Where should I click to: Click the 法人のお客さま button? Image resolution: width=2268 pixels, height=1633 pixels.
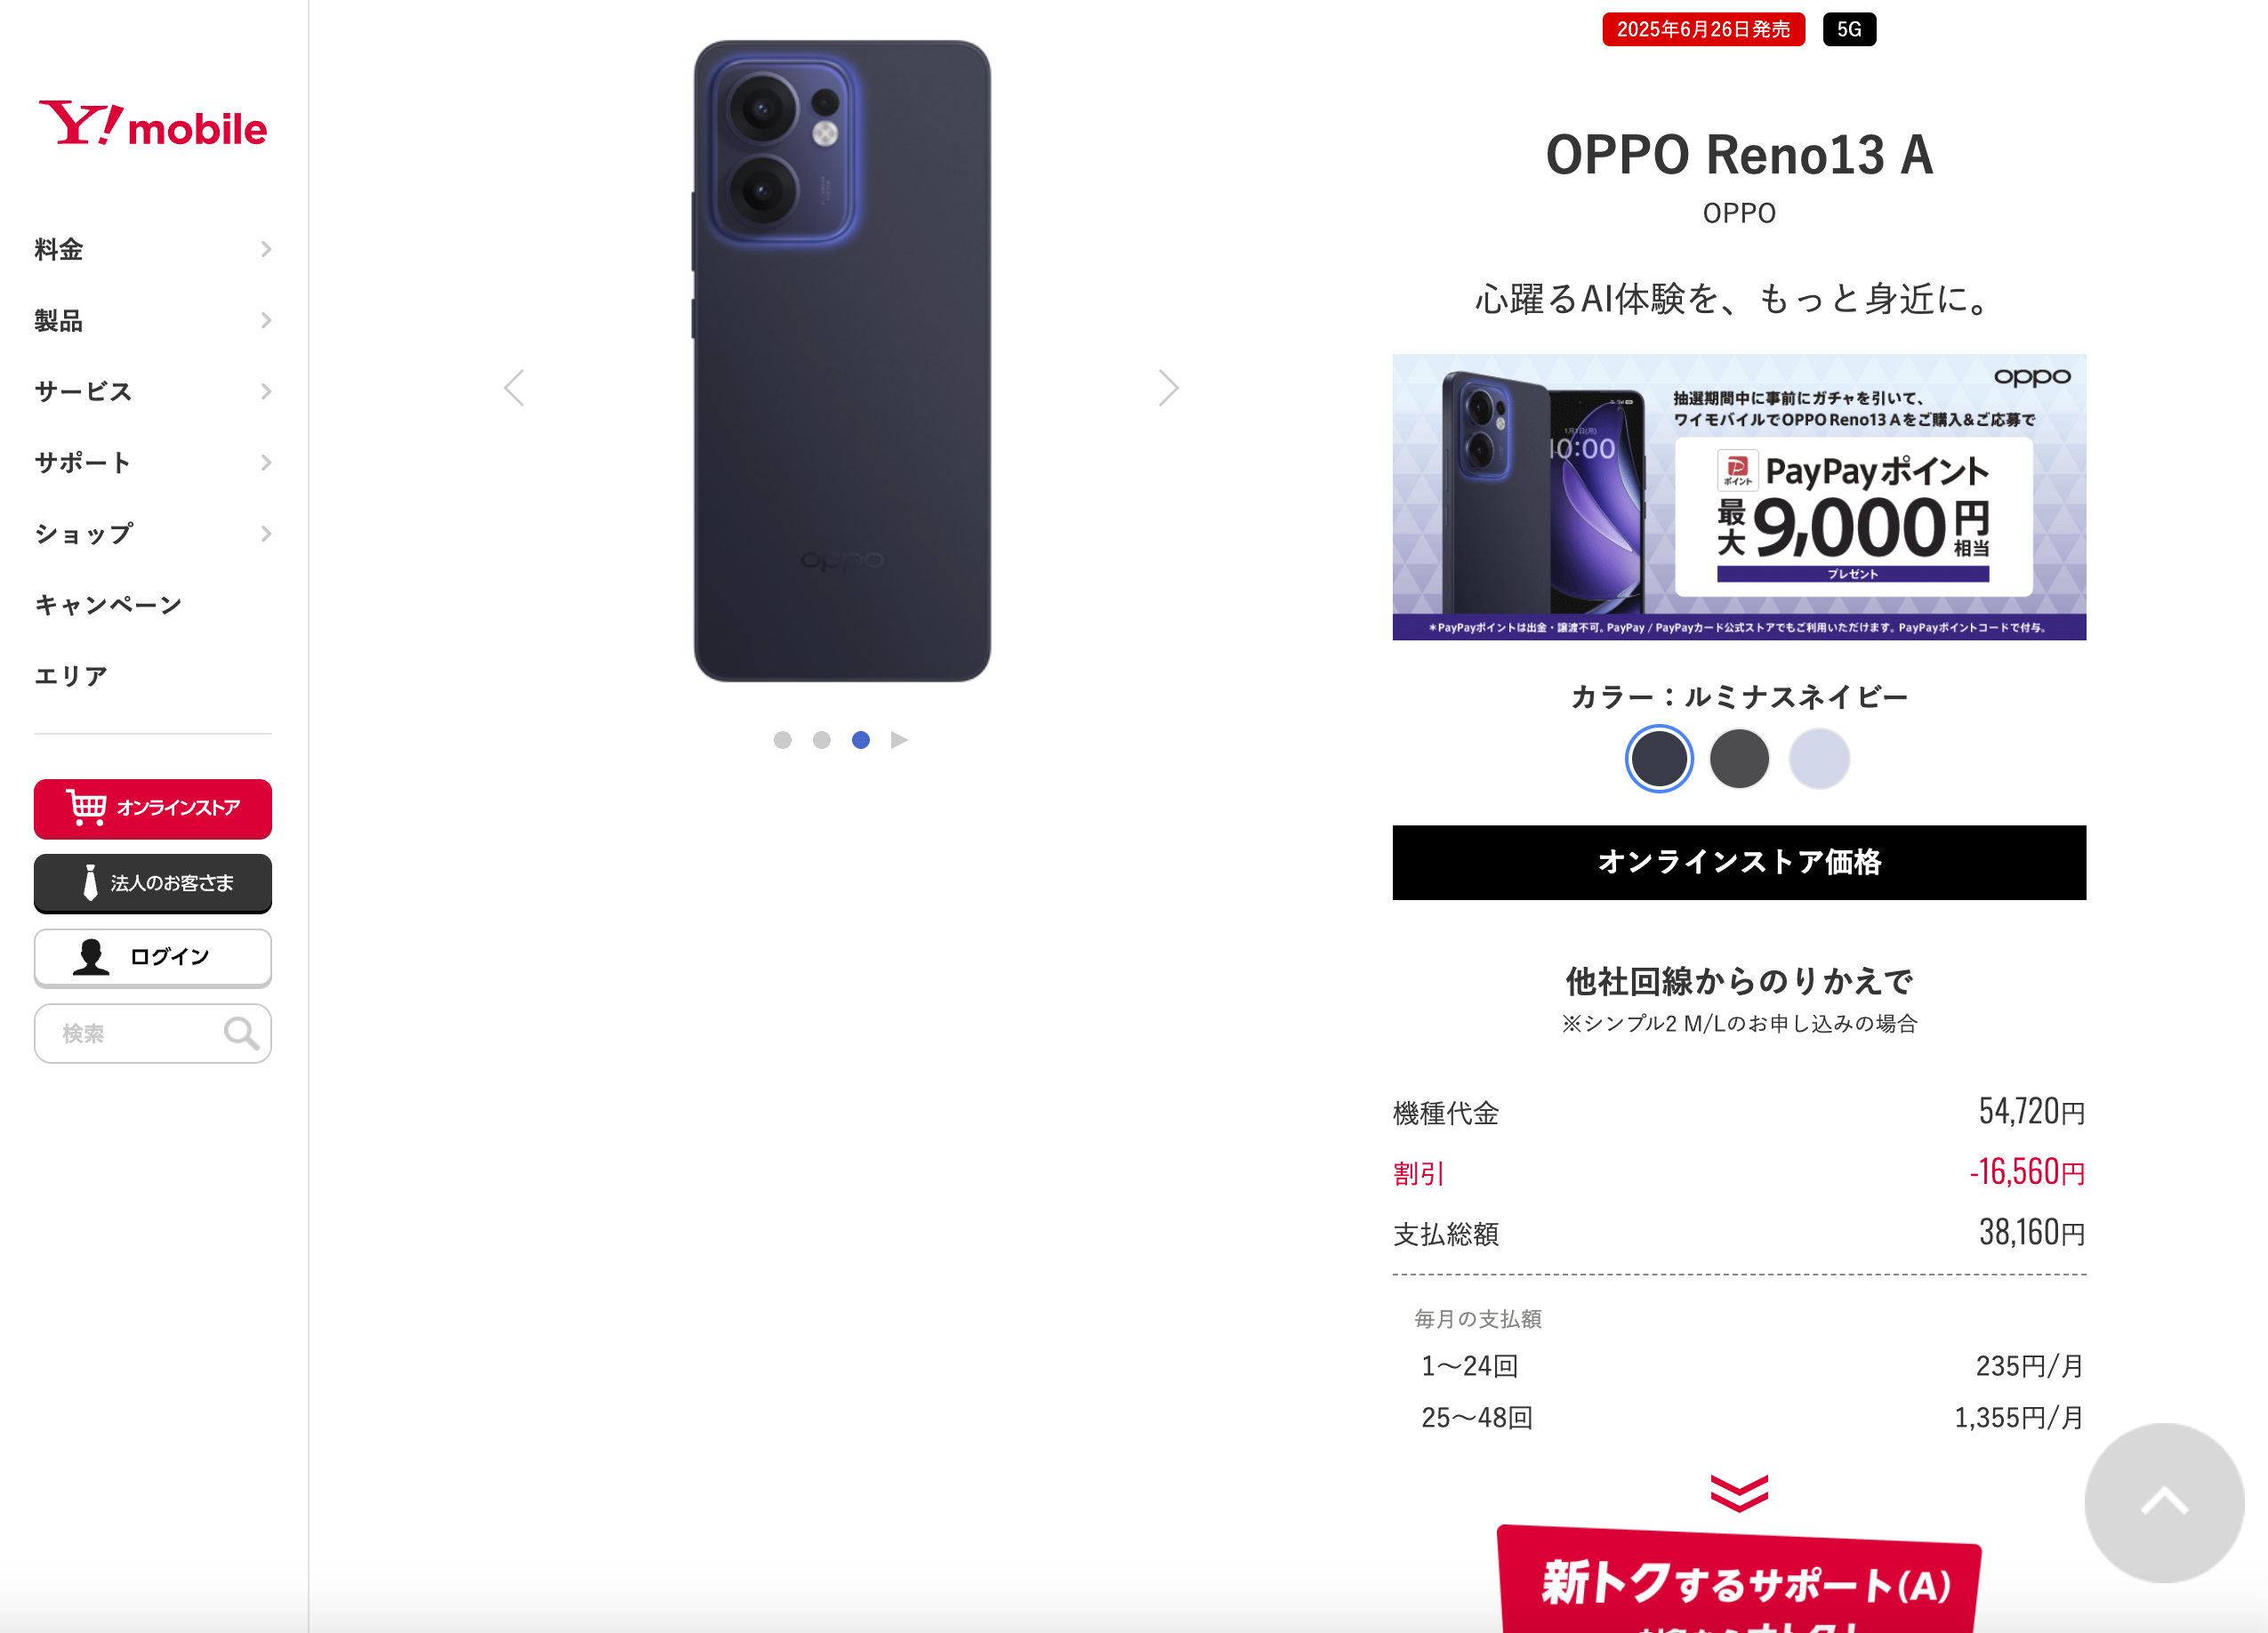[x=153, y=883]
